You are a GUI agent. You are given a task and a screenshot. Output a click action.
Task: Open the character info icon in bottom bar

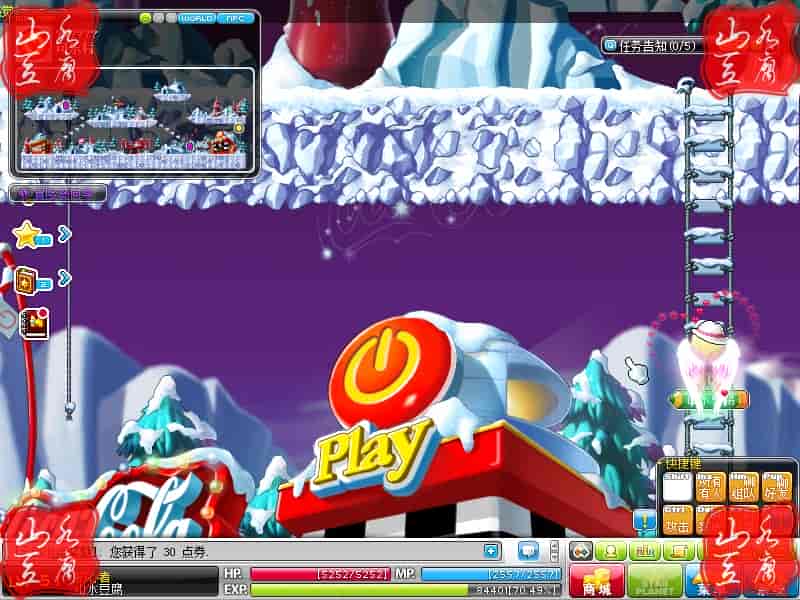tap(610, 551)
